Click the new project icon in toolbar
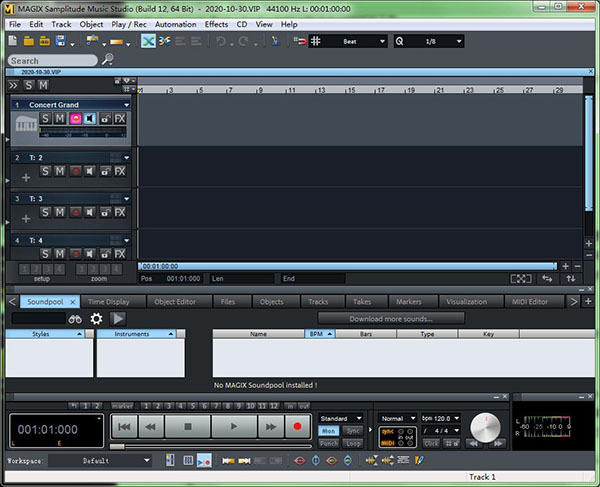600x487 pixels. (12, 41)
